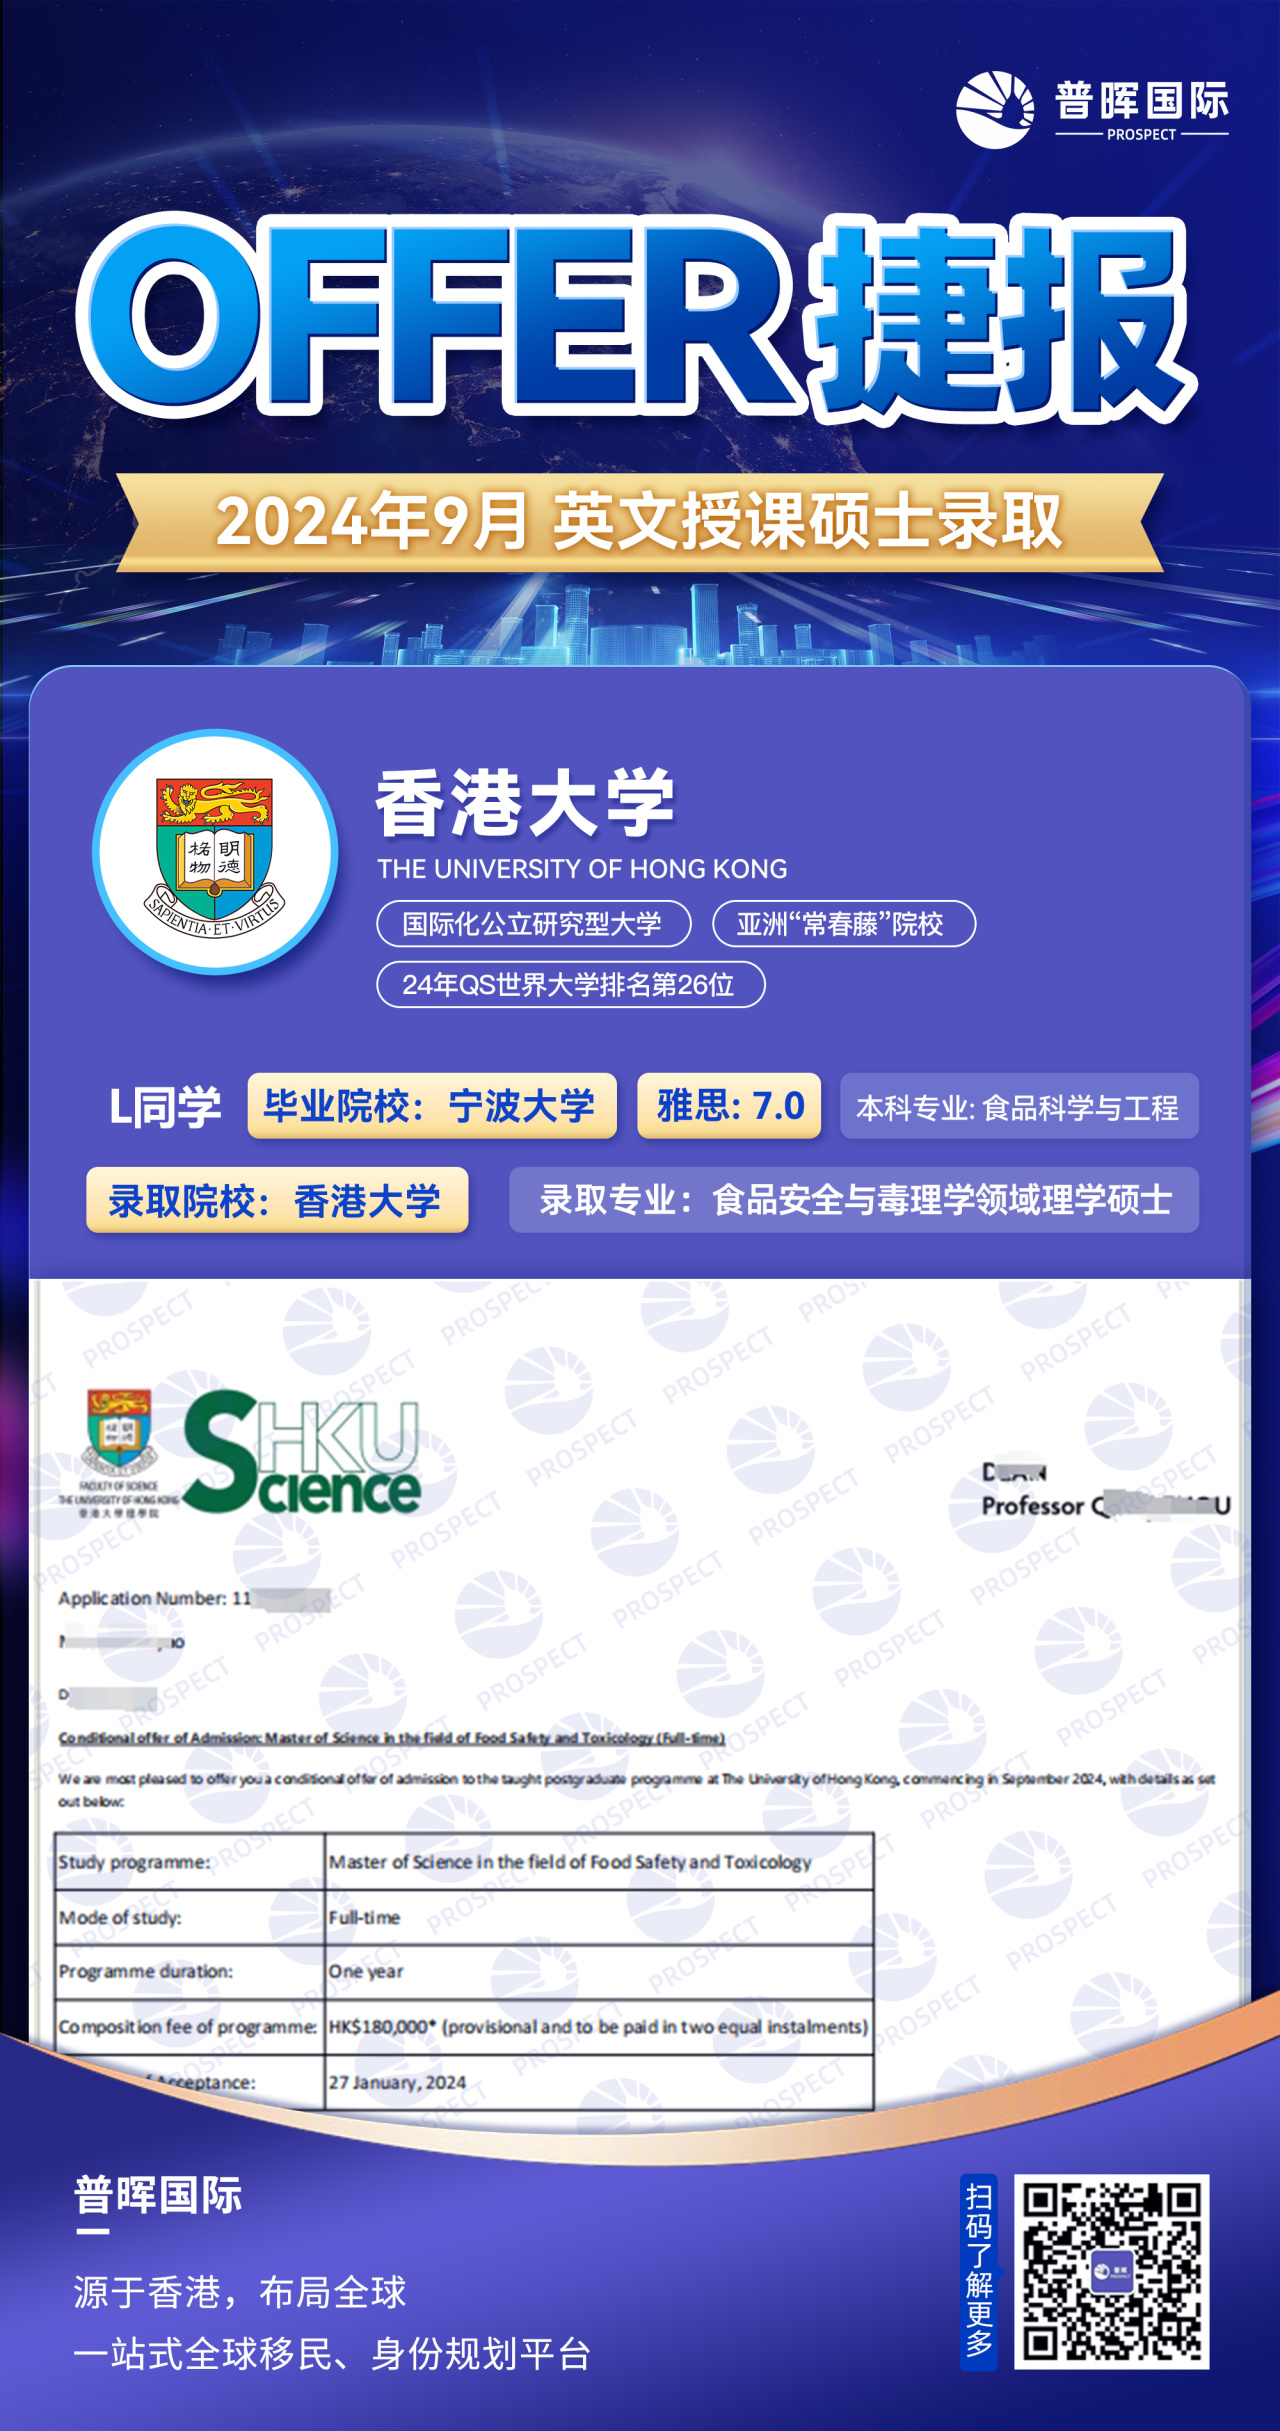This screenshot has width=1280, height=2431.
Task: Click the 录取专业 食品安全与毒理学领域理学硕士 badge
Action: [854, 1200]
